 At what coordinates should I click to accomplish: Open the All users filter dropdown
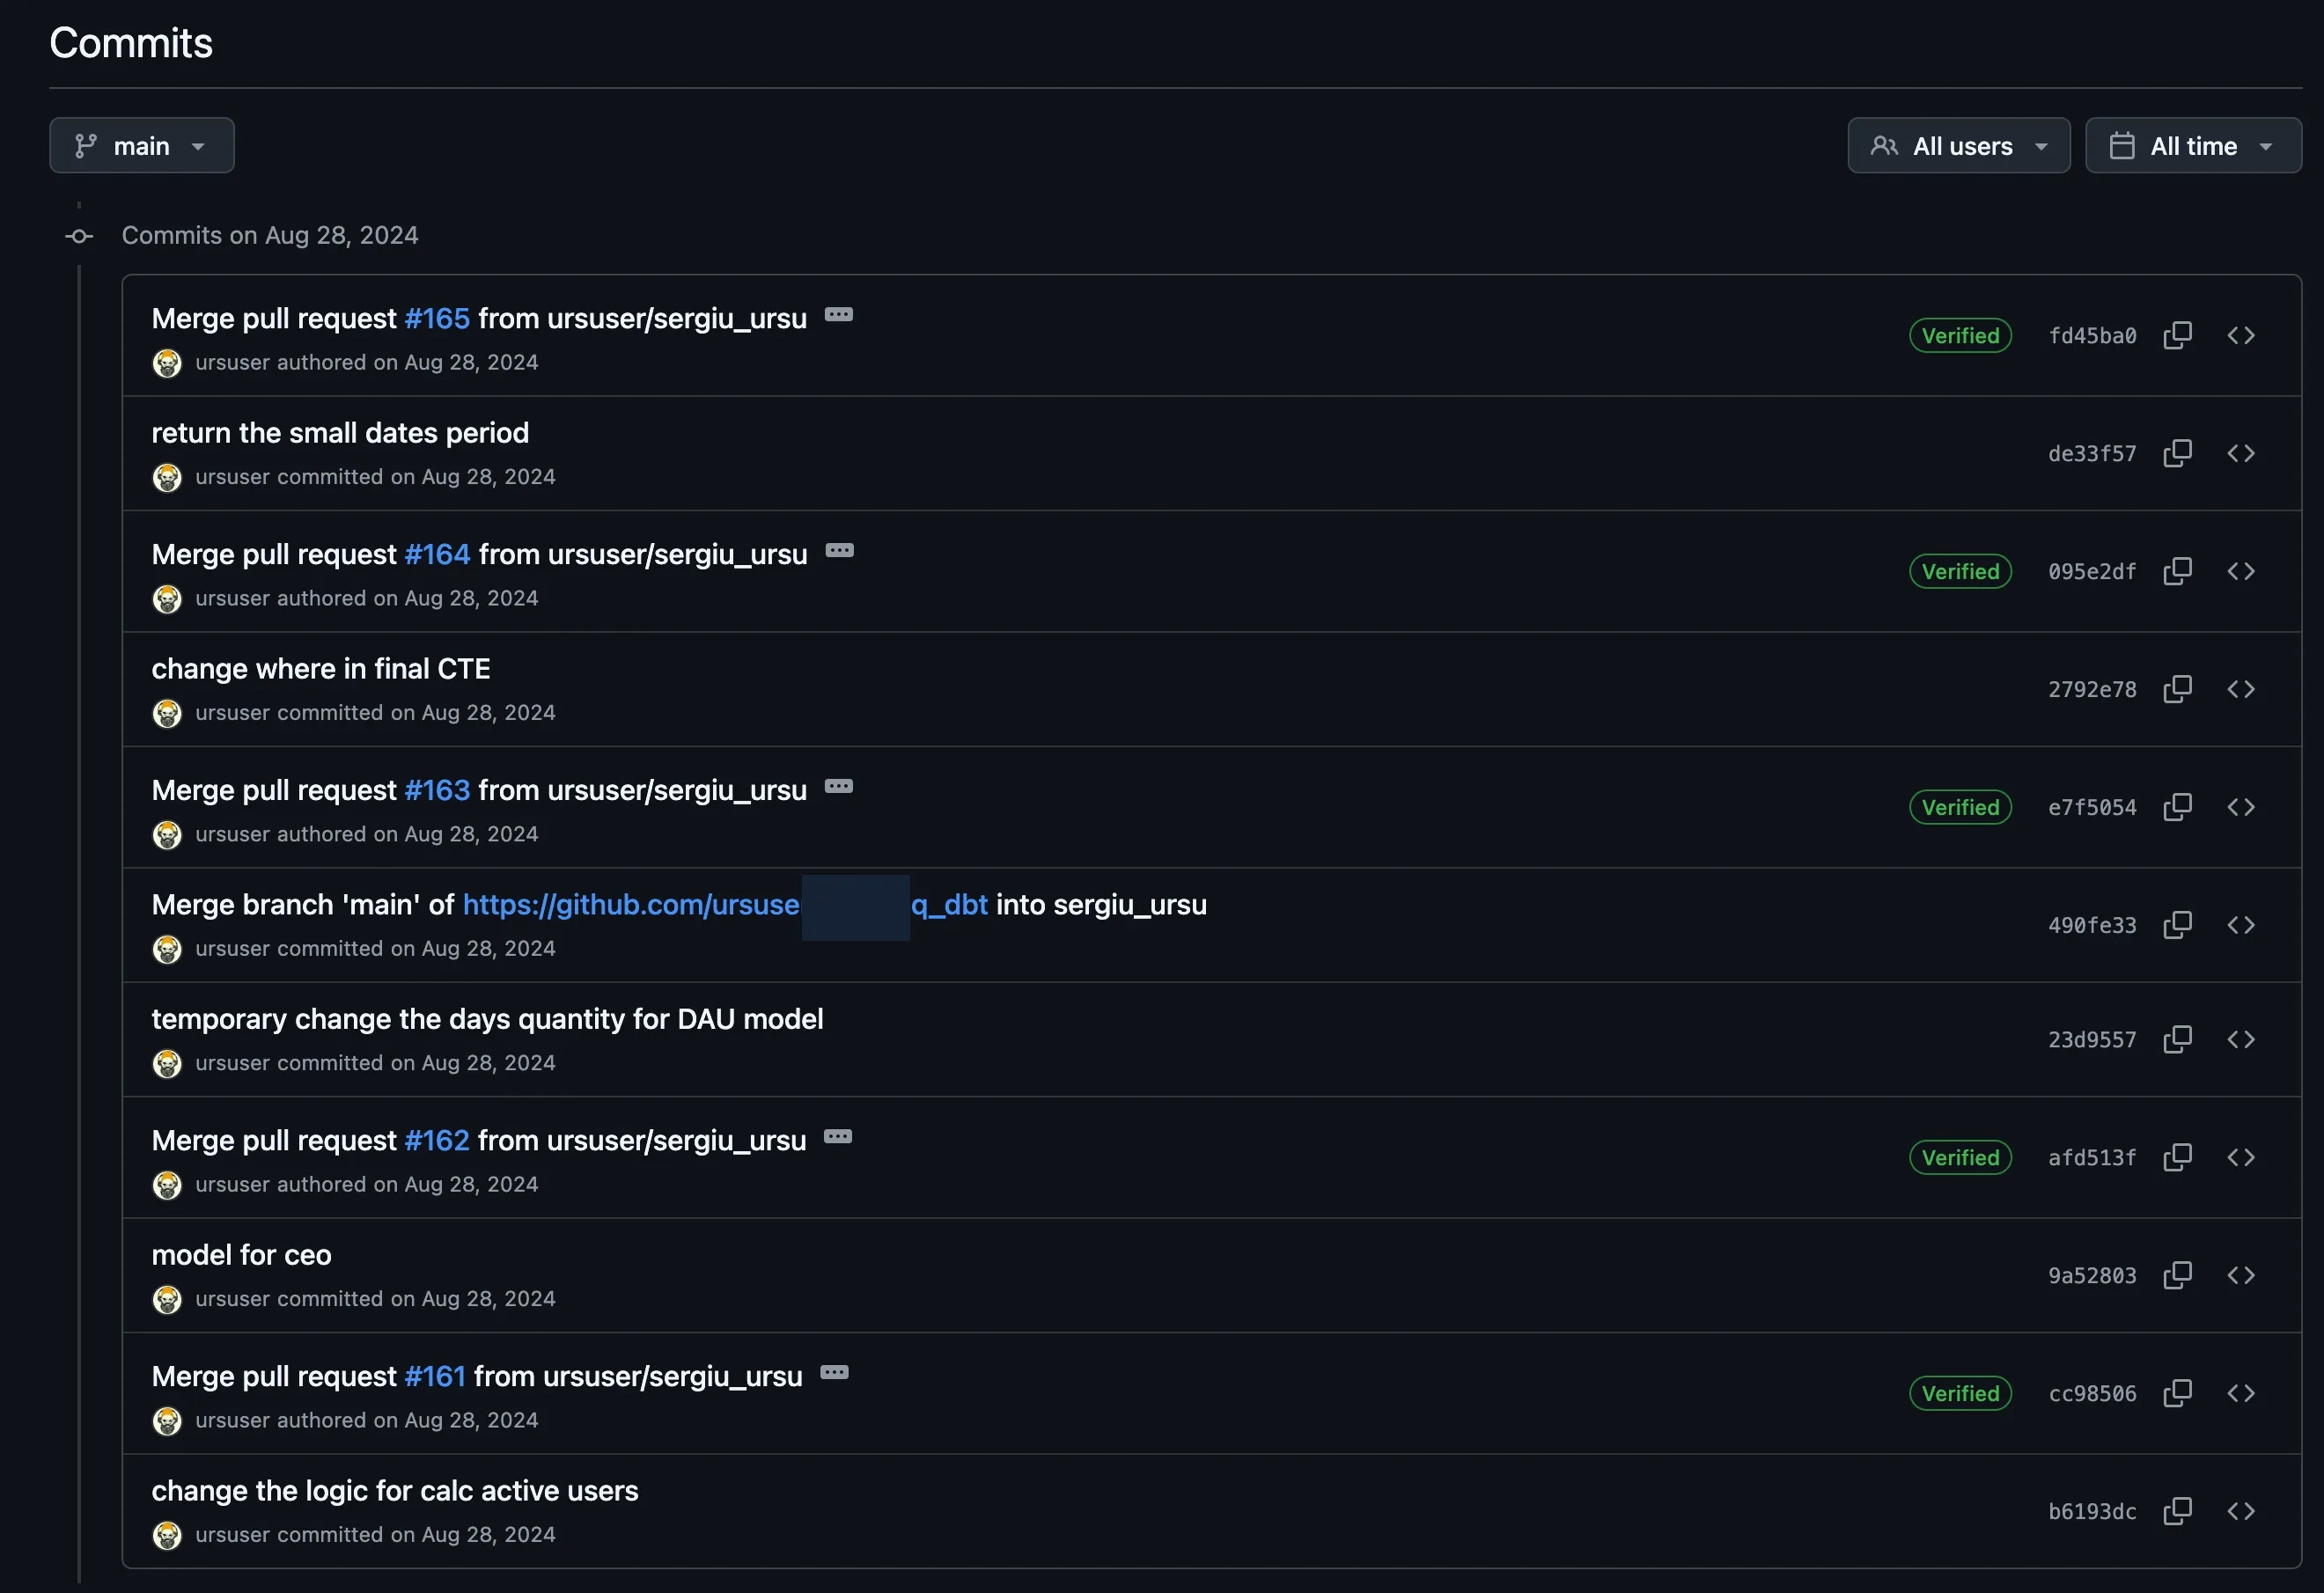(x=1958, y=146)
